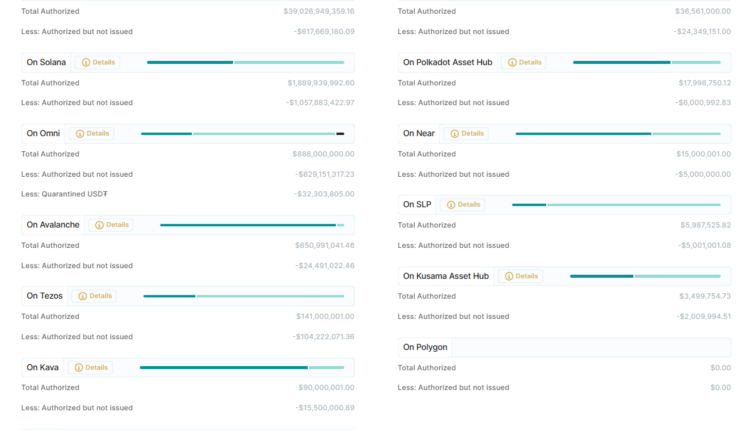This screenshot has width=750, height=430.
Task: Click the On Omni issuance bar
Action: [242, 133]
